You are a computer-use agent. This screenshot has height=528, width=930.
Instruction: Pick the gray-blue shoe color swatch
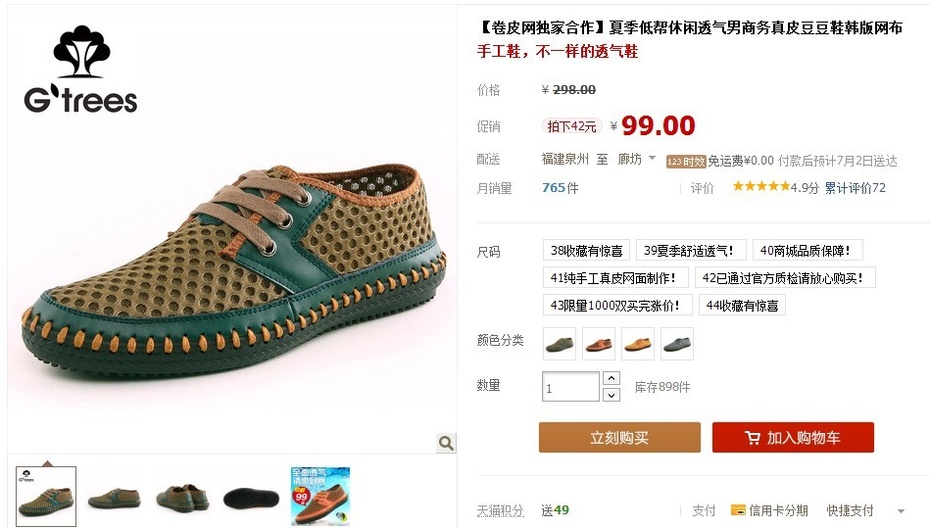(677, 343)
